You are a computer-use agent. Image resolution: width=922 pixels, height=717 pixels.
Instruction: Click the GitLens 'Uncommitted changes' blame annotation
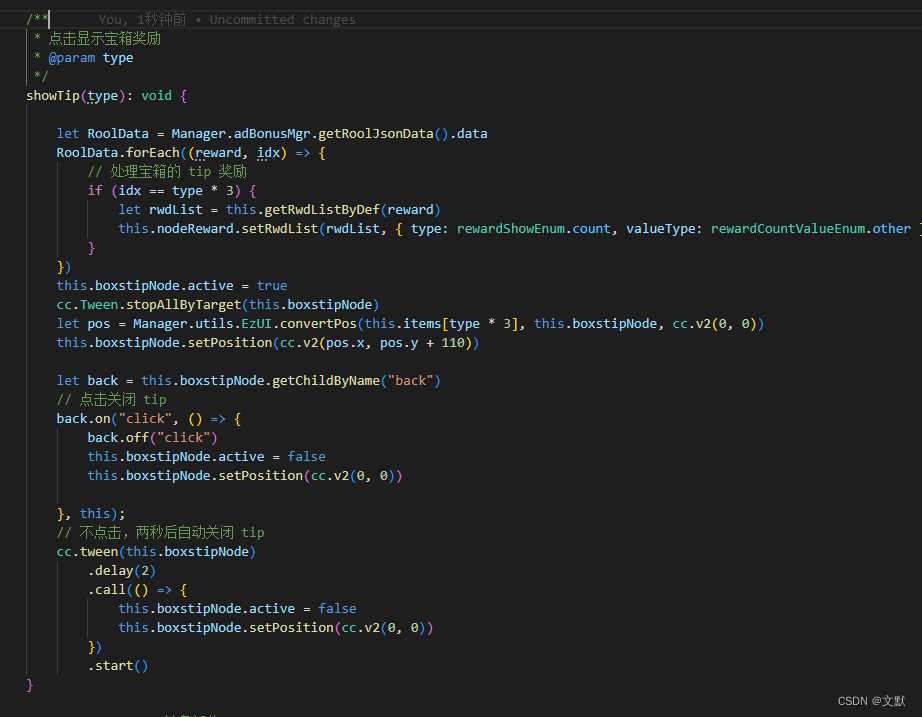[282, 19]
